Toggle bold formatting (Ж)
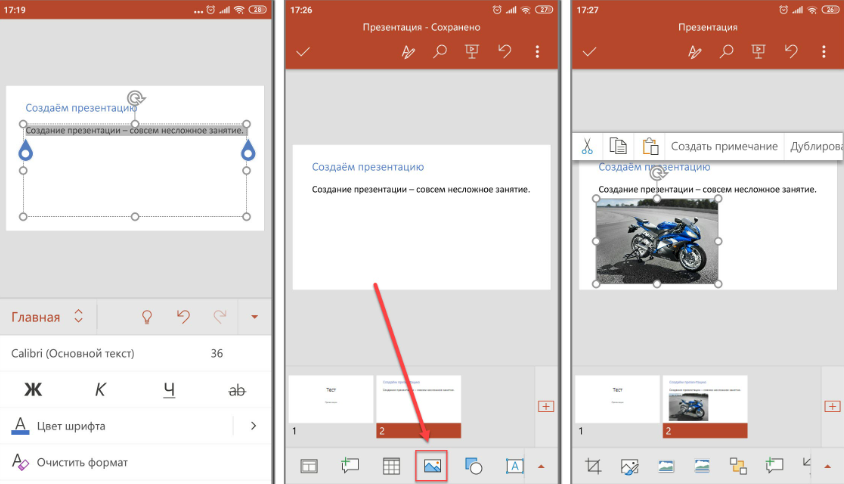844x484 pixels. click(x=33, y=390)
